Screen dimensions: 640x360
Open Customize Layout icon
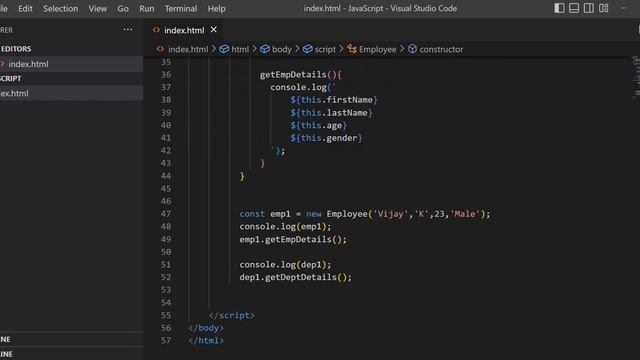pyautogui.click(x=604, y=8)
